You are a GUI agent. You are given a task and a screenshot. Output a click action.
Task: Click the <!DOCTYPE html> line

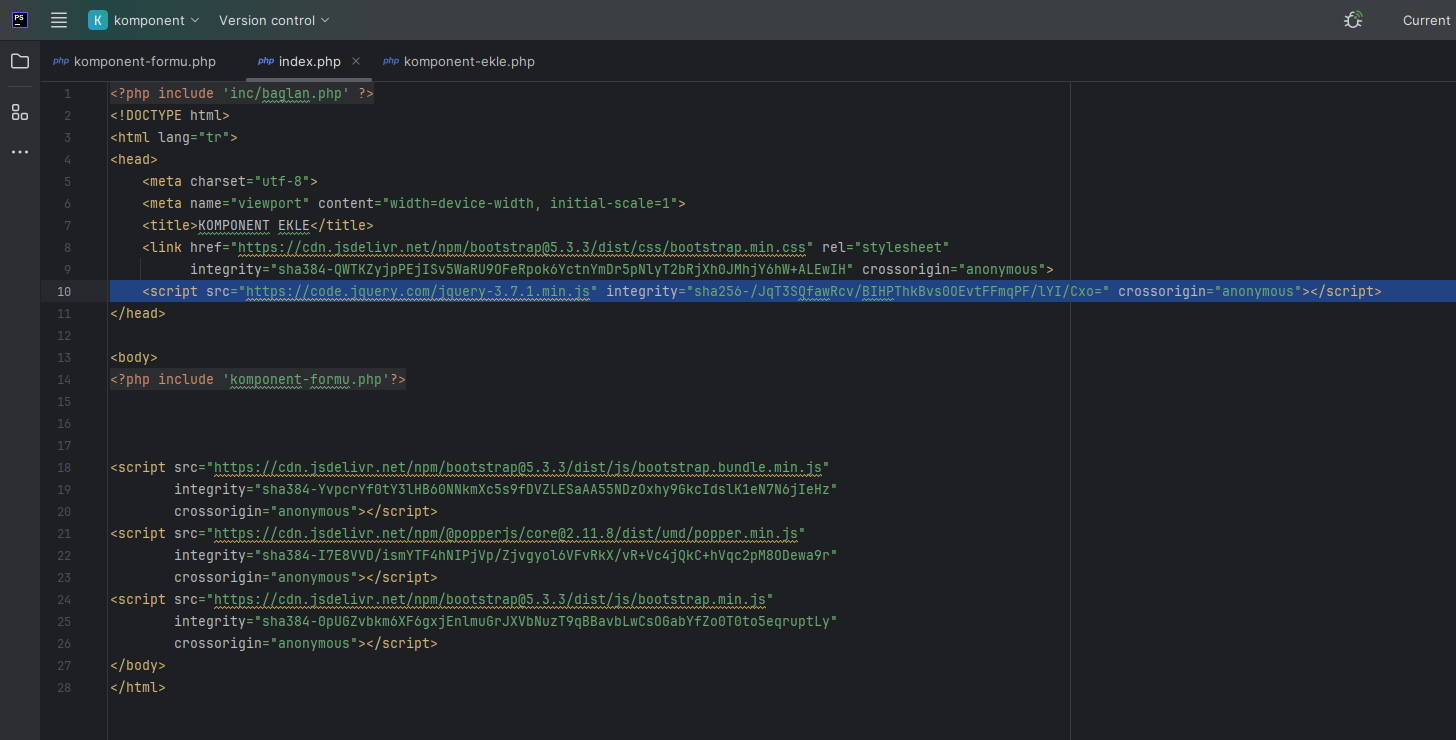170,115
